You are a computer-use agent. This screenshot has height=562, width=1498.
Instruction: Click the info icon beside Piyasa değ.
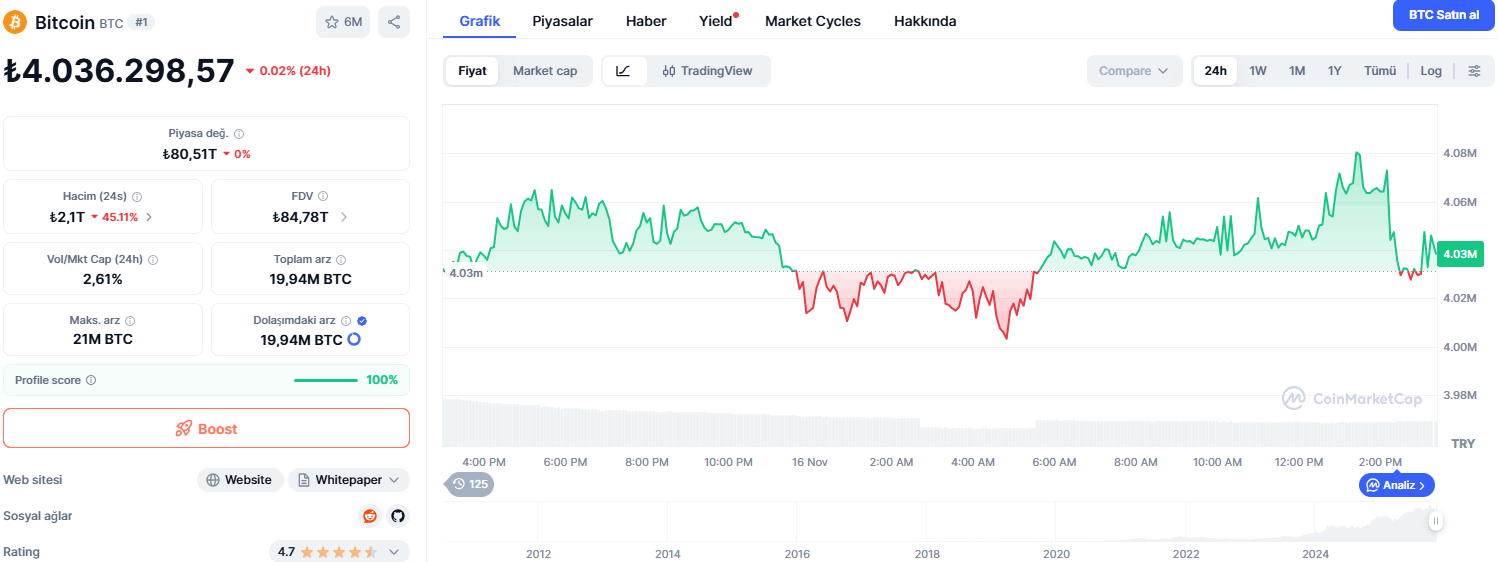[x=239, y=133]
